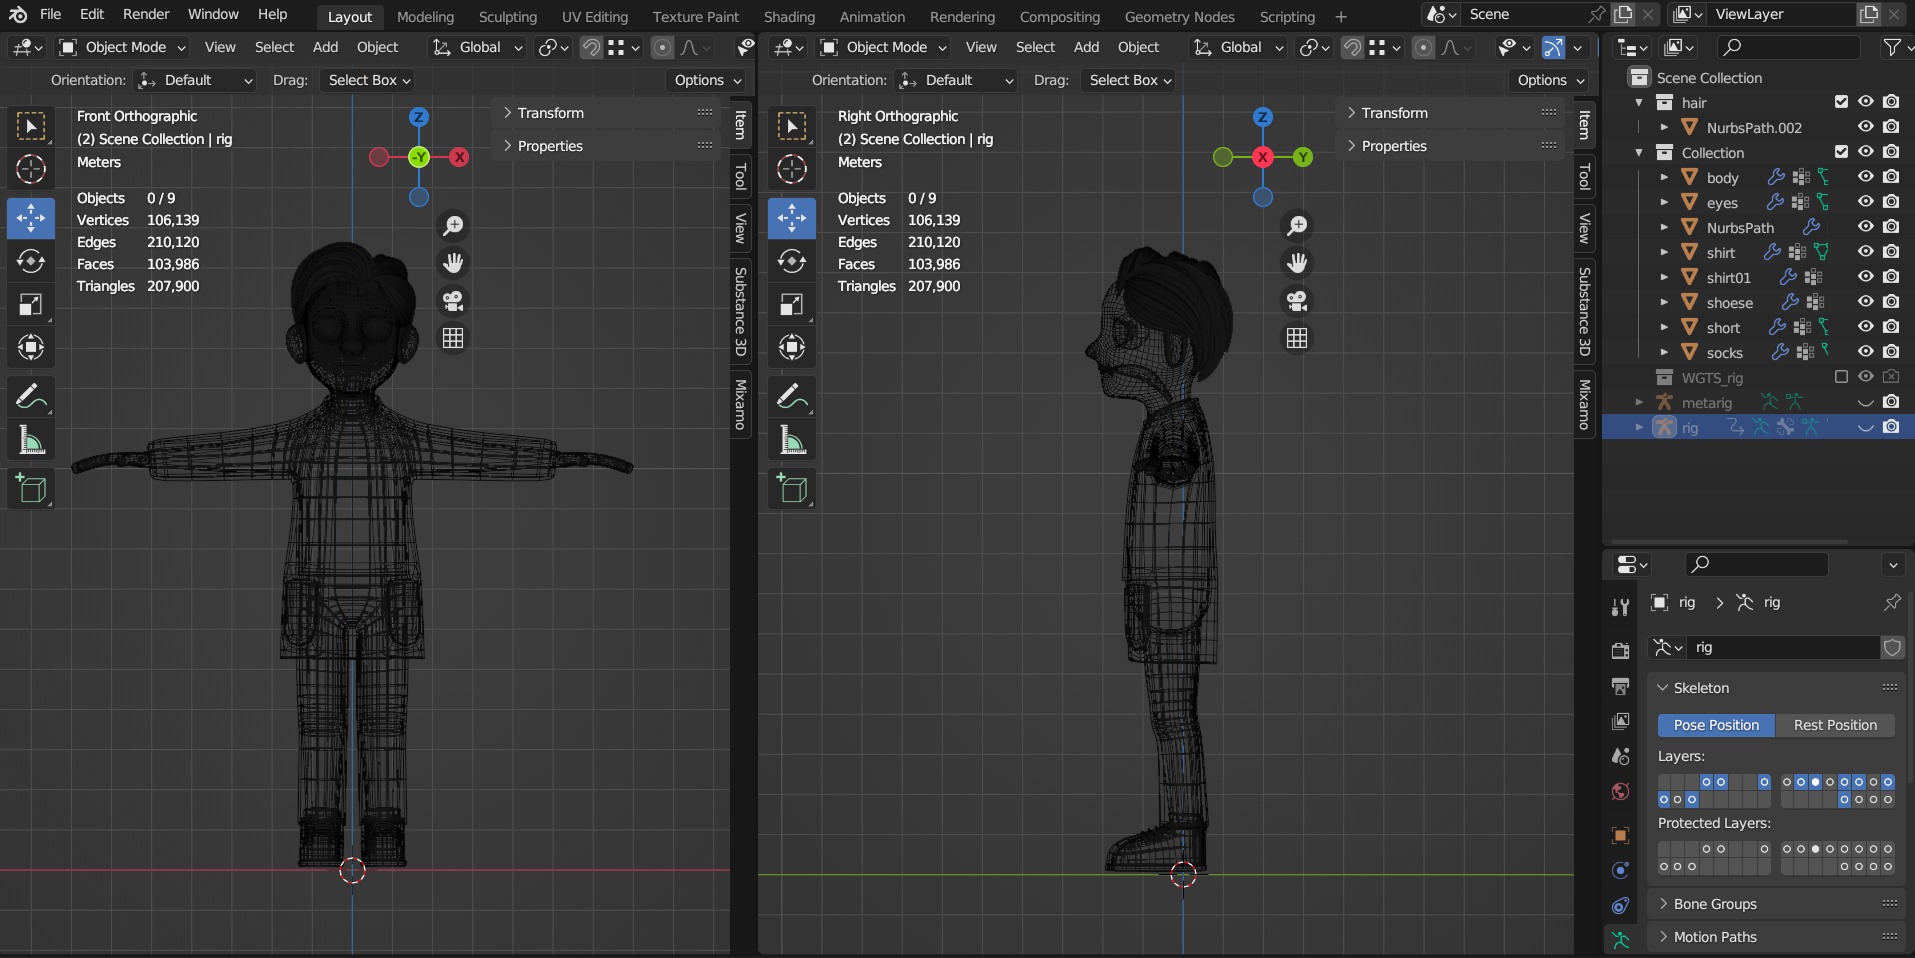Select Rotate tool in Front Orthographic viewport
Image resolution: width=1915 pixels, height=958 pixels.
(x=31, y=261)
